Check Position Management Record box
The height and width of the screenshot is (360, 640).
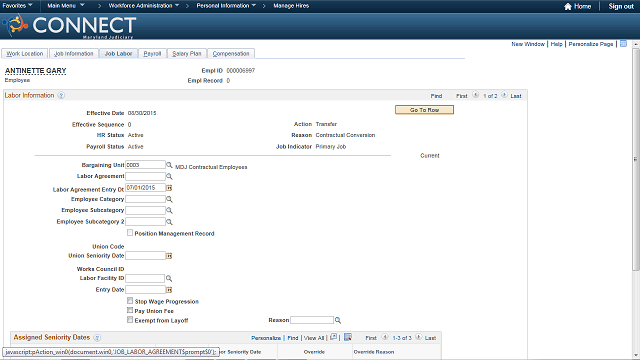130,233
